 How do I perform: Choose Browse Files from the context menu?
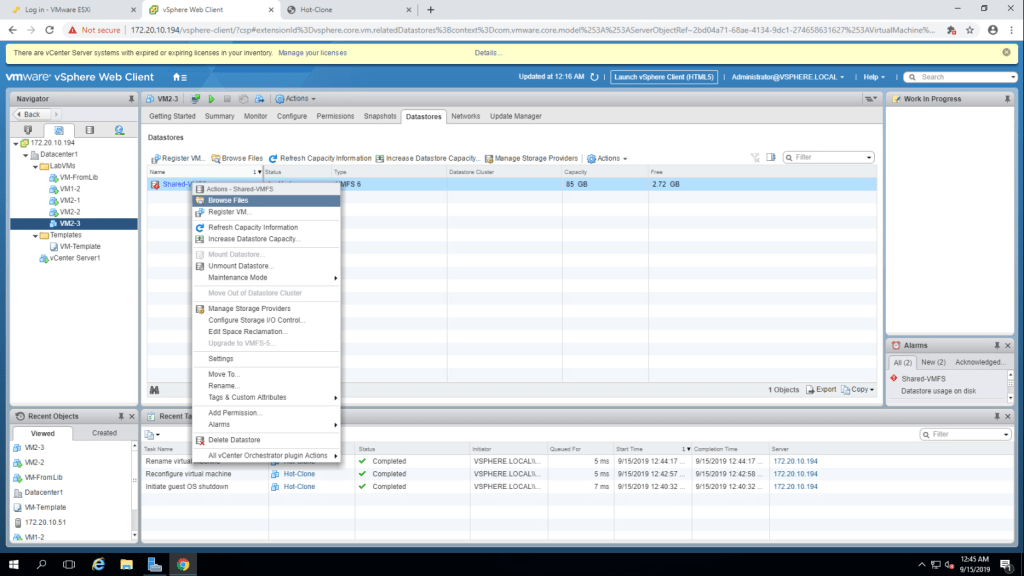point(228,200)
